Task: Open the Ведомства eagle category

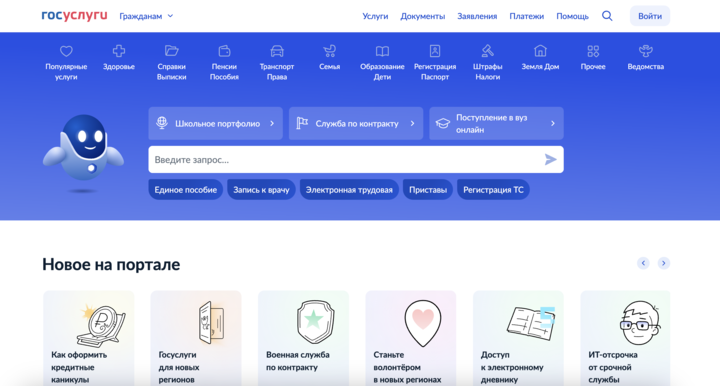Action: [x=646, y=58]
